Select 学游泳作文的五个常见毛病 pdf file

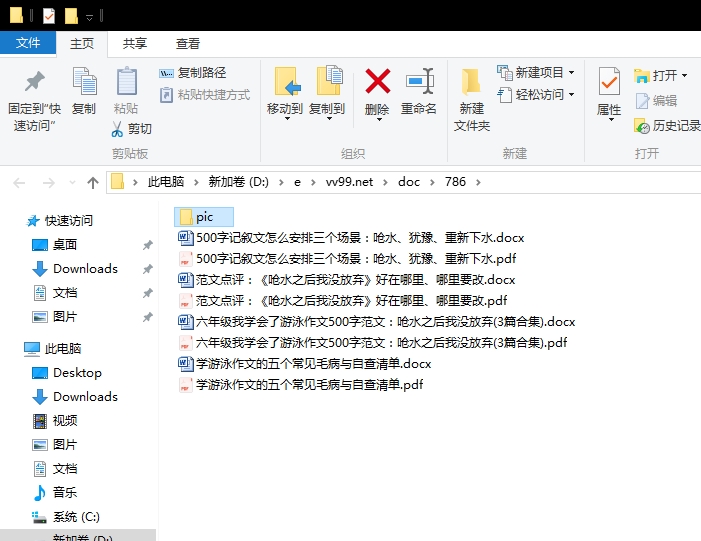tap(300, 385)
